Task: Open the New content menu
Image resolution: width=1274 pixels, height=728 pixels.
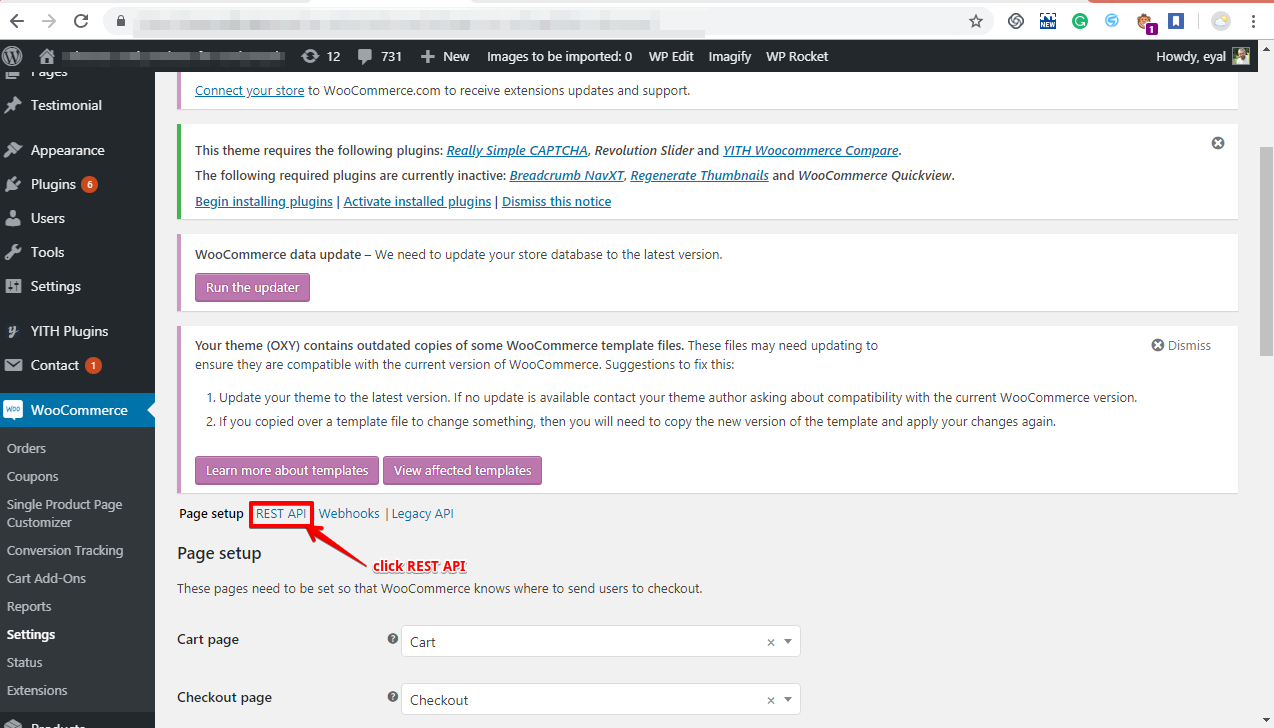Action: tap(445, 56)
